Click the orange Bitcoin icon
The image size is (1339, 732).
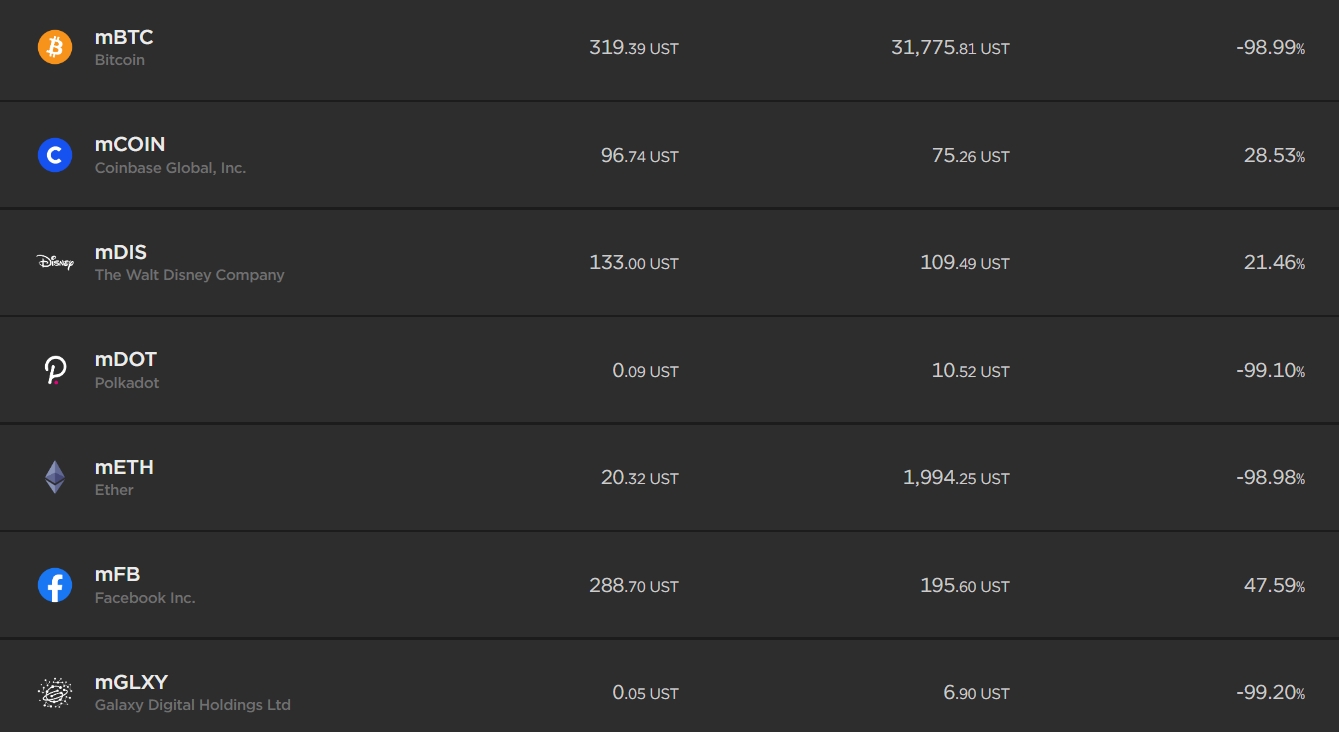(55, 47)
